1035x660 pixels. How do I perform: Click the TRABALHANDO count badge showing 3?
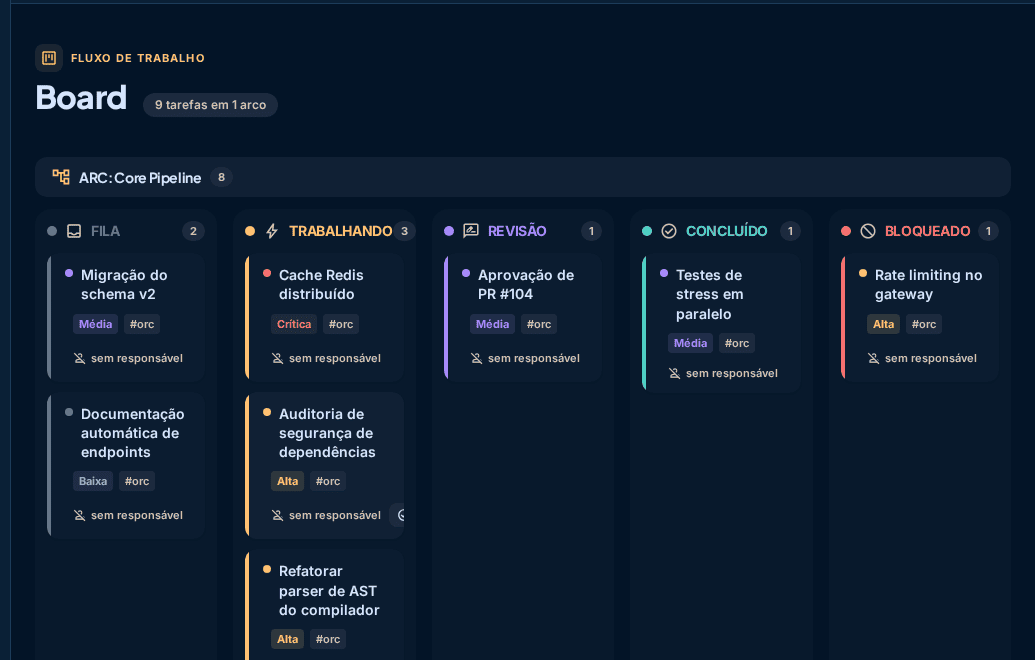(x=405, y=231)
